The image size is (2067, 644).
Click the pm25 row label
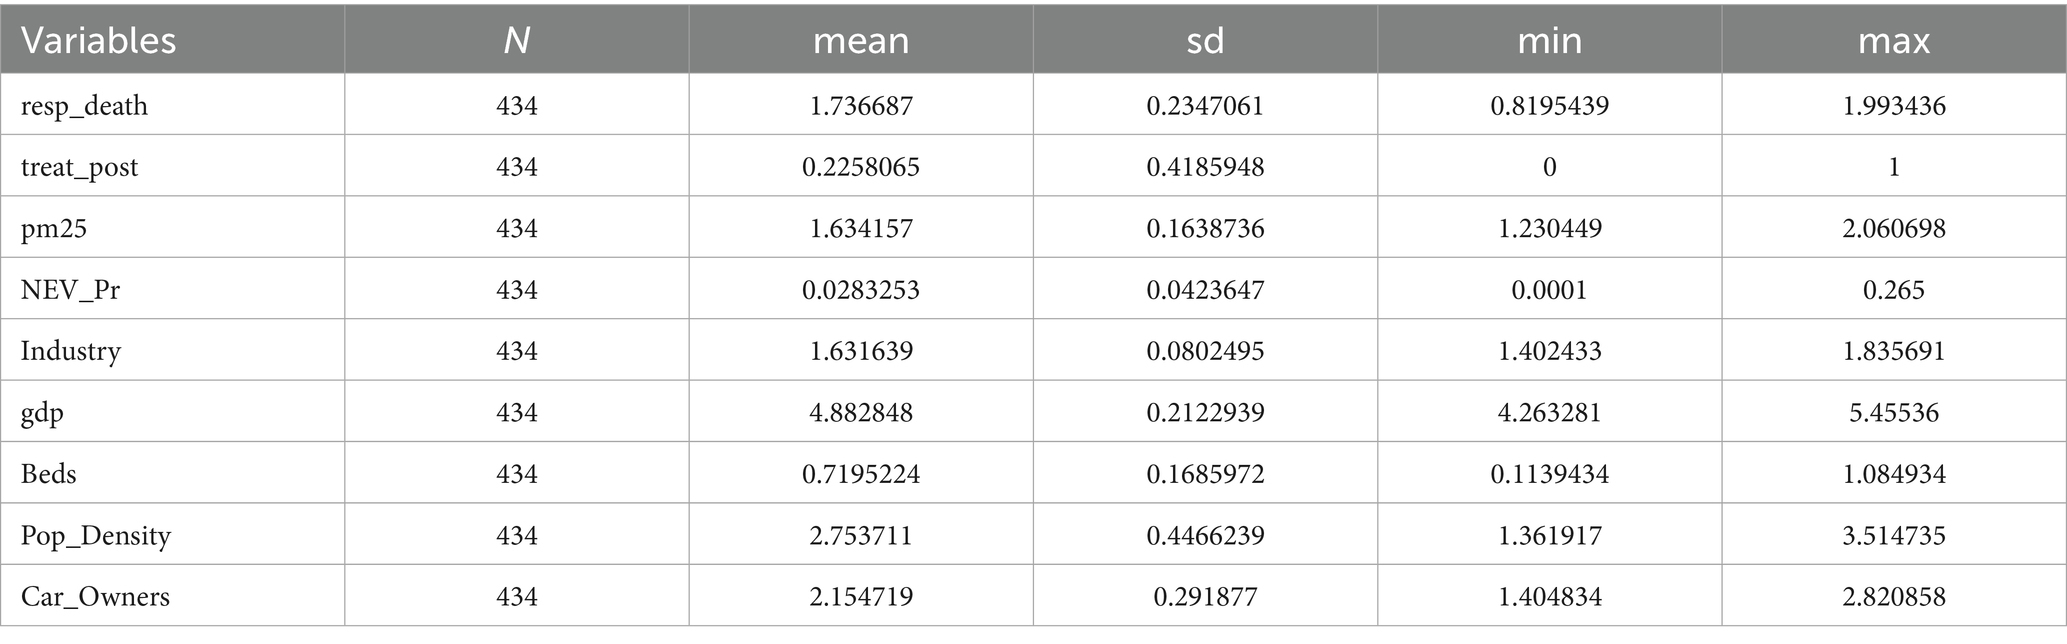tap(54, 228)
